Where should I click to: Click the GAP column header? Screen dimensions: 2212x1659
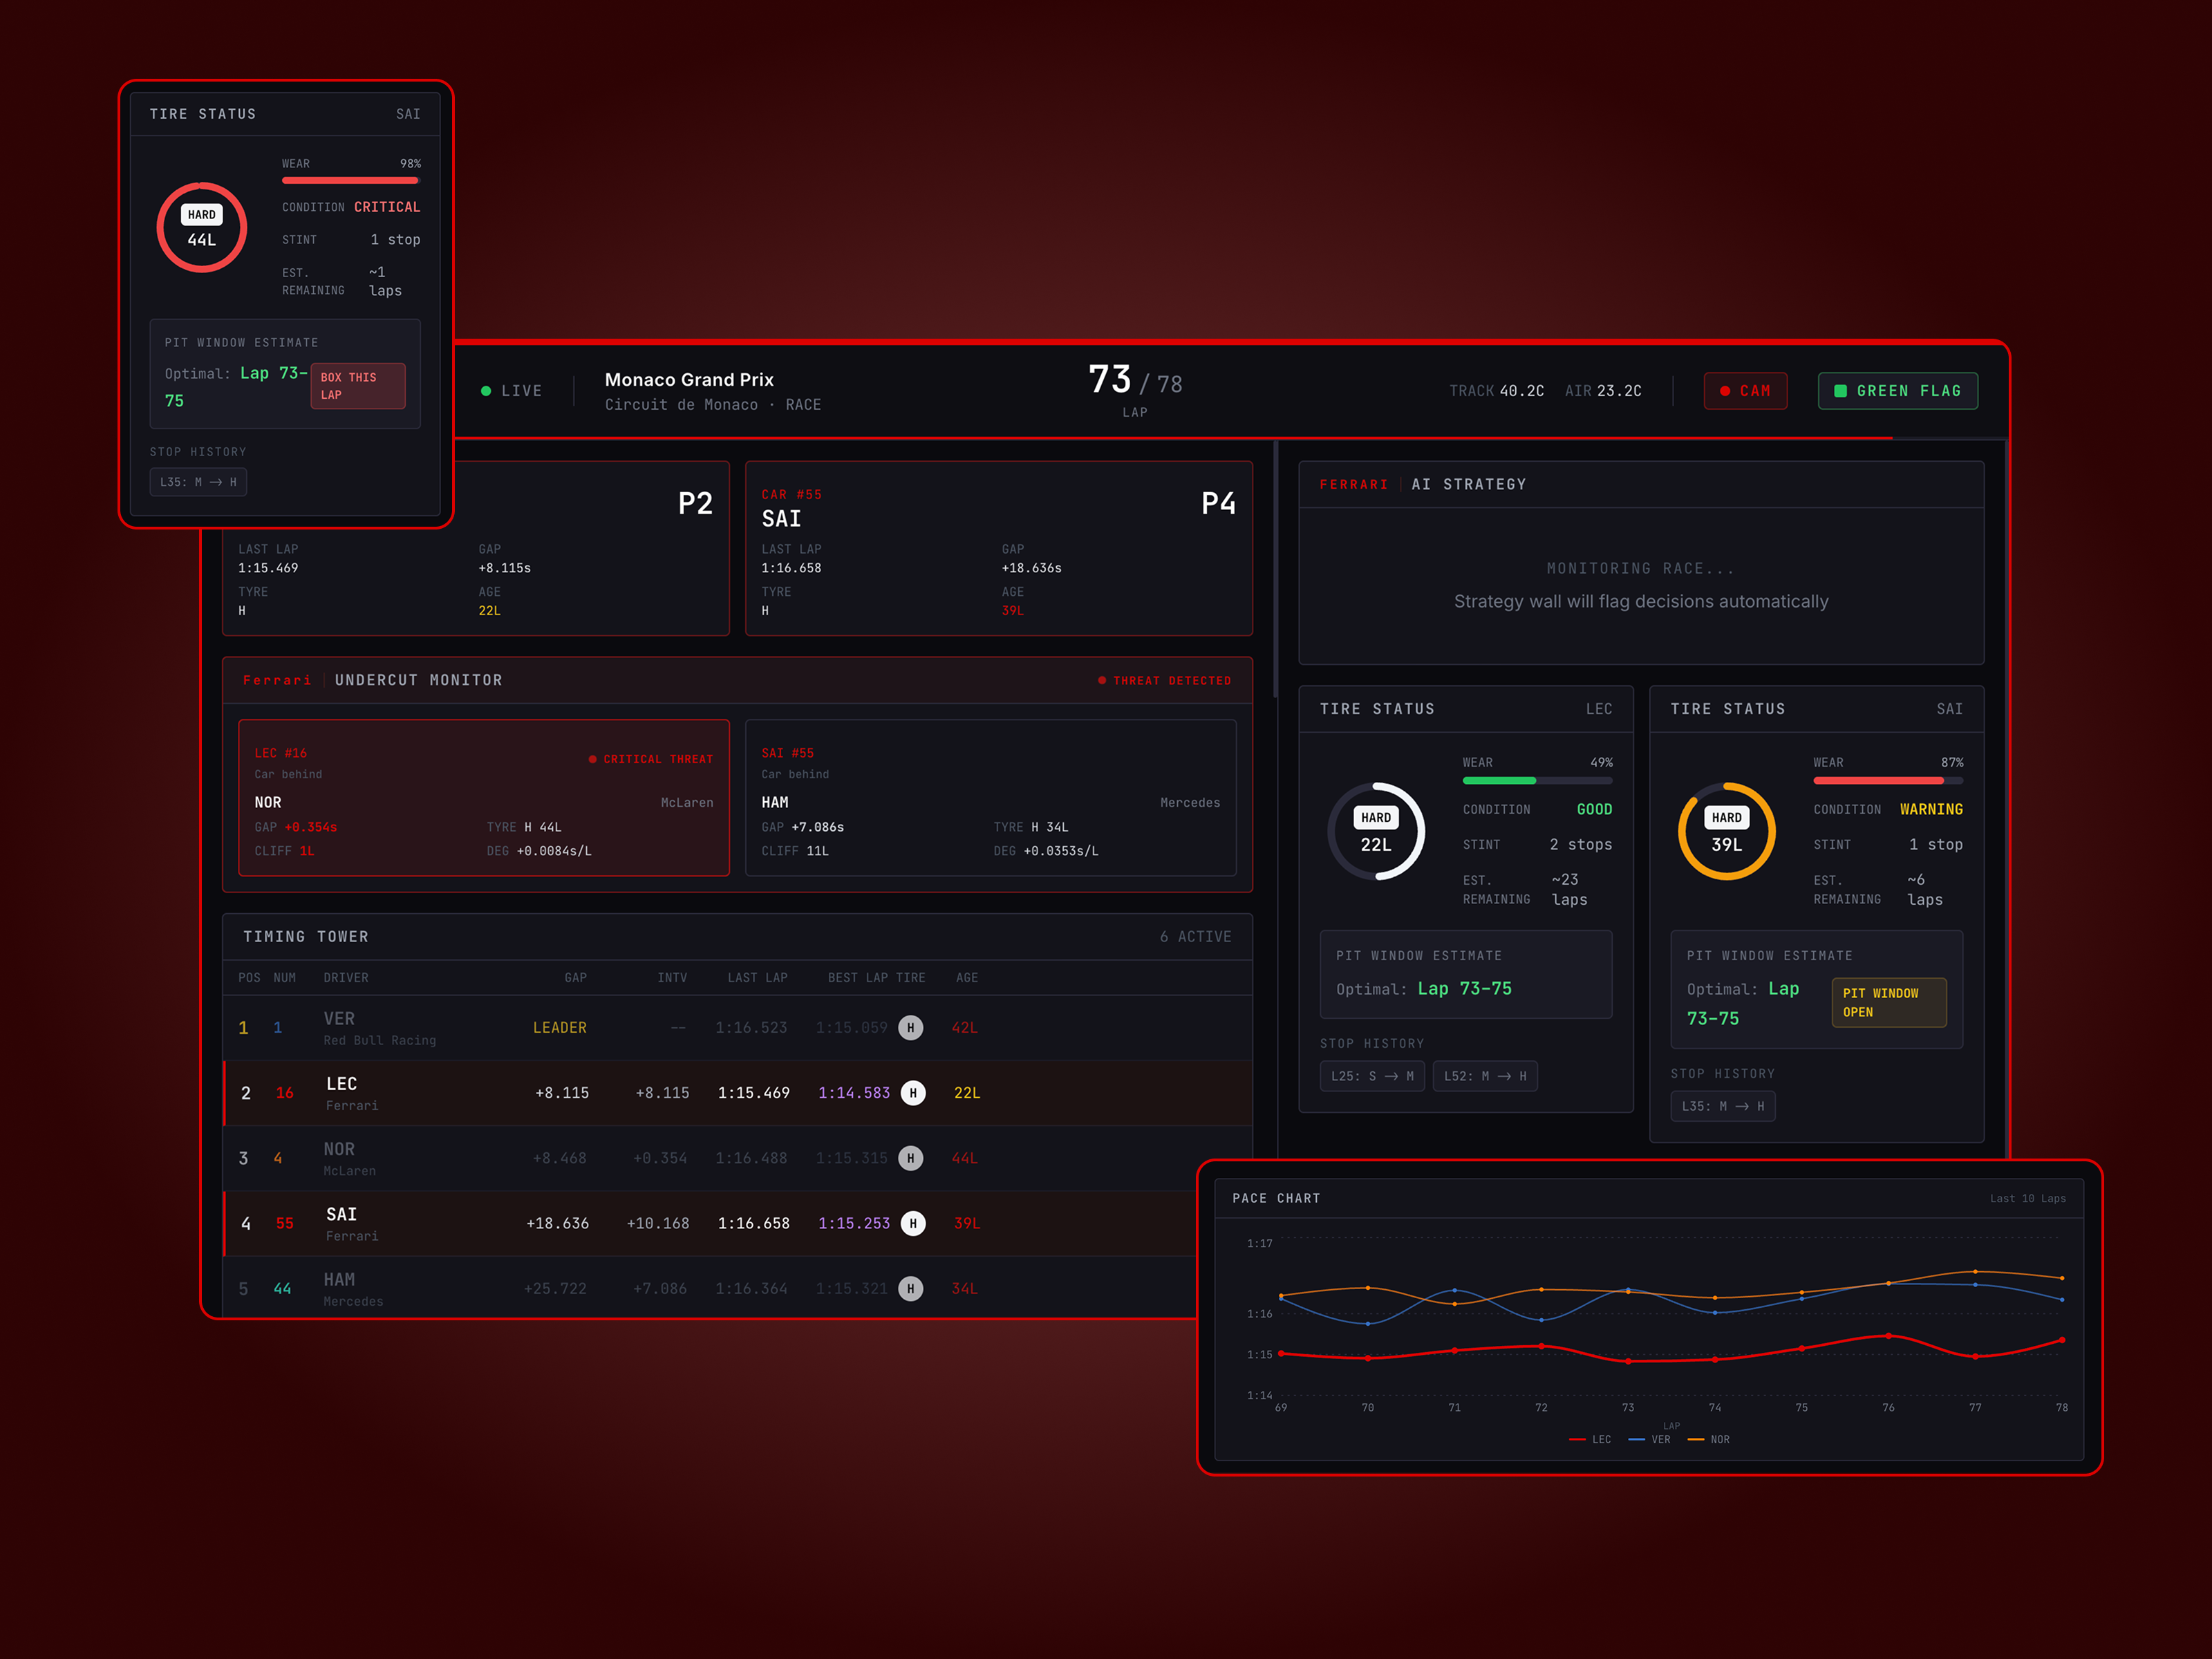pyautogui.click(x=575, y=977)
